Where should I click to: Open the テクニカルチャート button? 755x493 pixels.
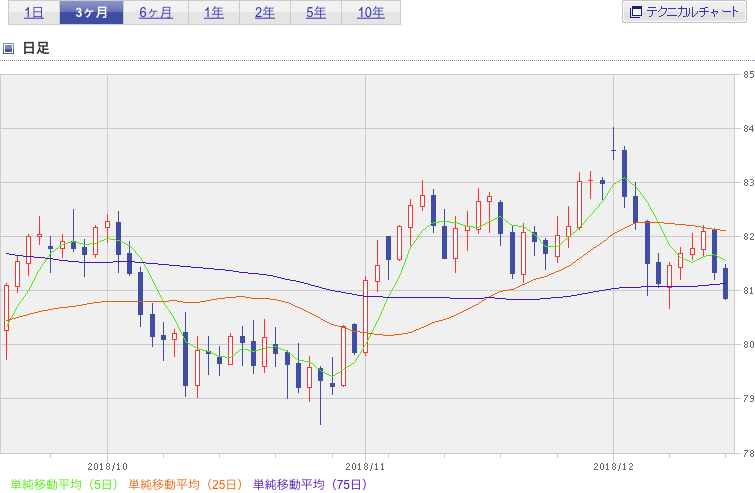click(684, 12)
